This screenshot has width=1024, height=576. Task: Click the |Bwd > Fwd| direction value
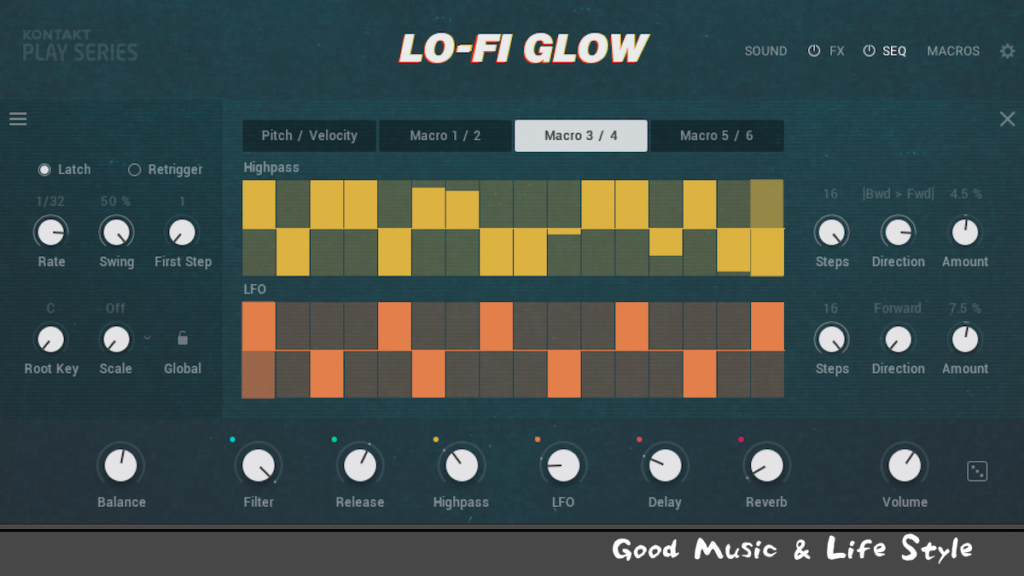(x=898, y=194)
